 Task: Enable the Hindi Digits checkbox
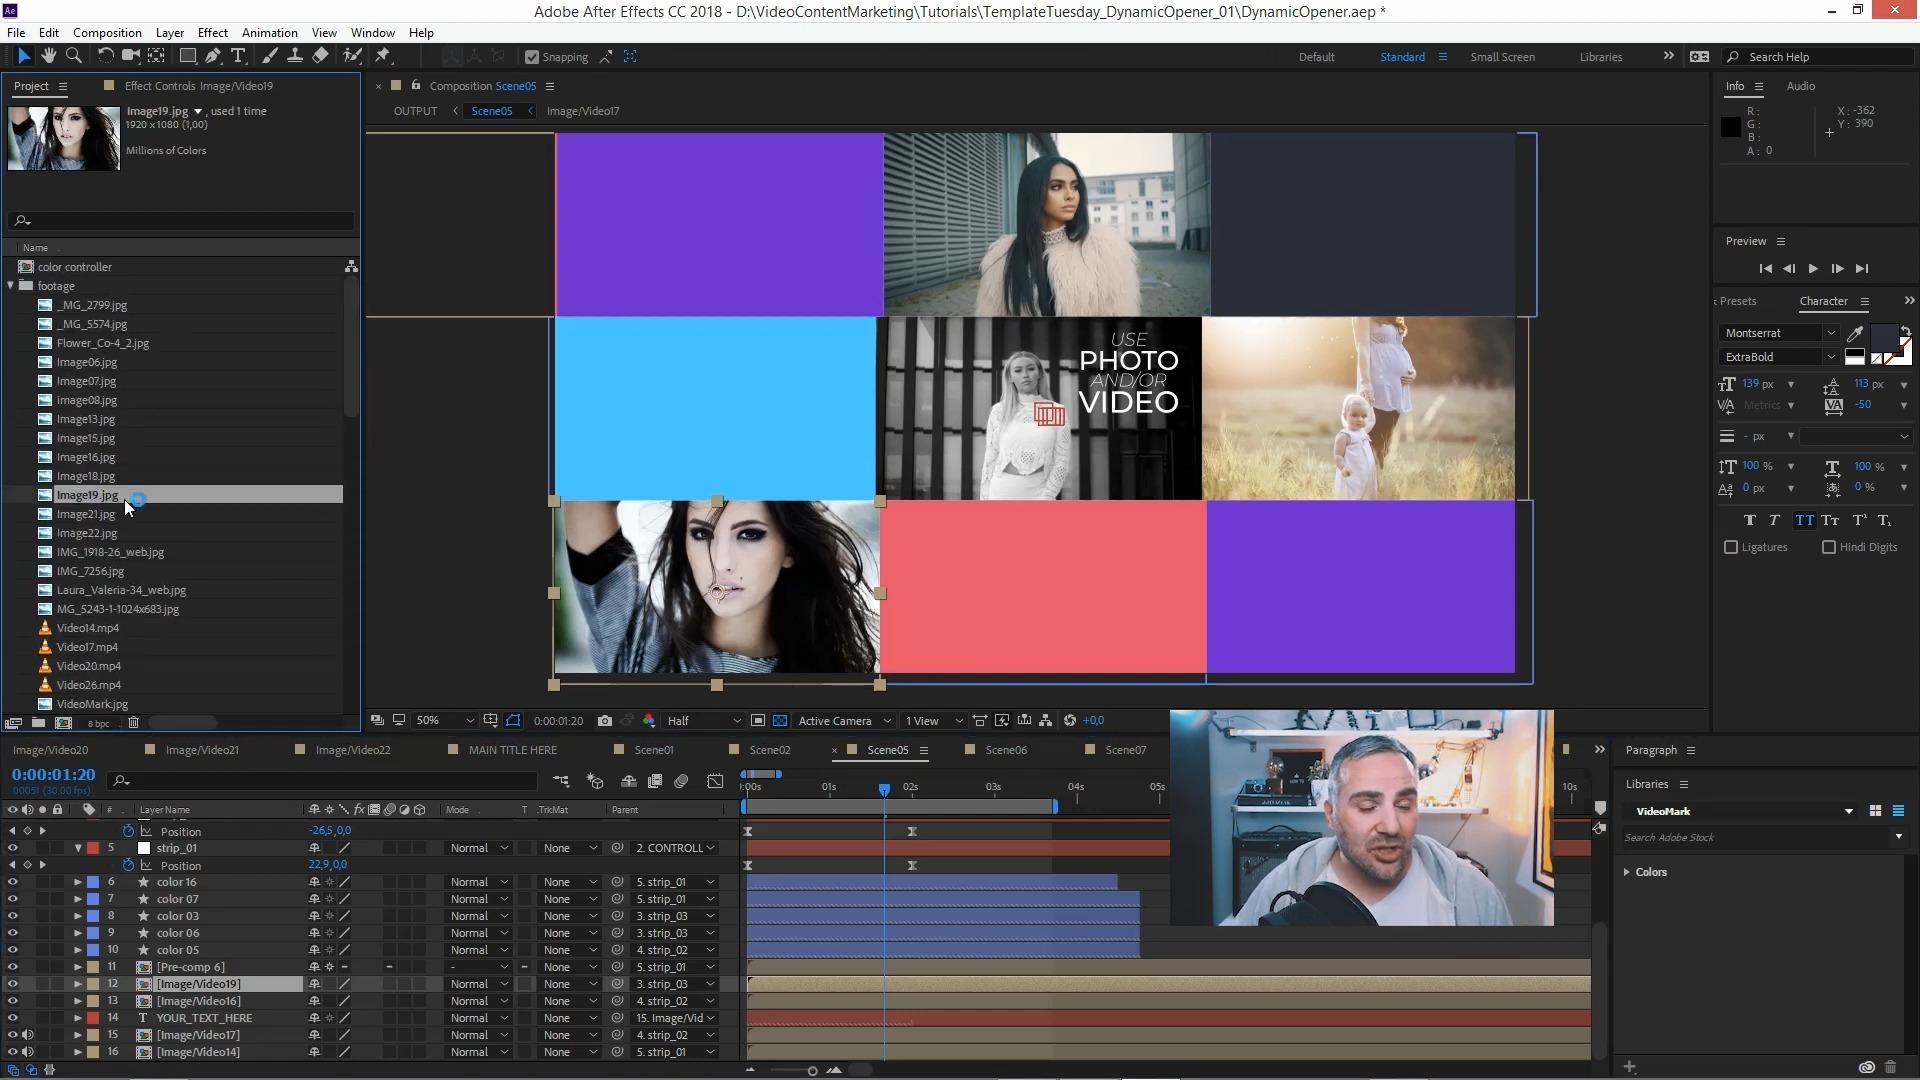click(x=1829, y=547)
